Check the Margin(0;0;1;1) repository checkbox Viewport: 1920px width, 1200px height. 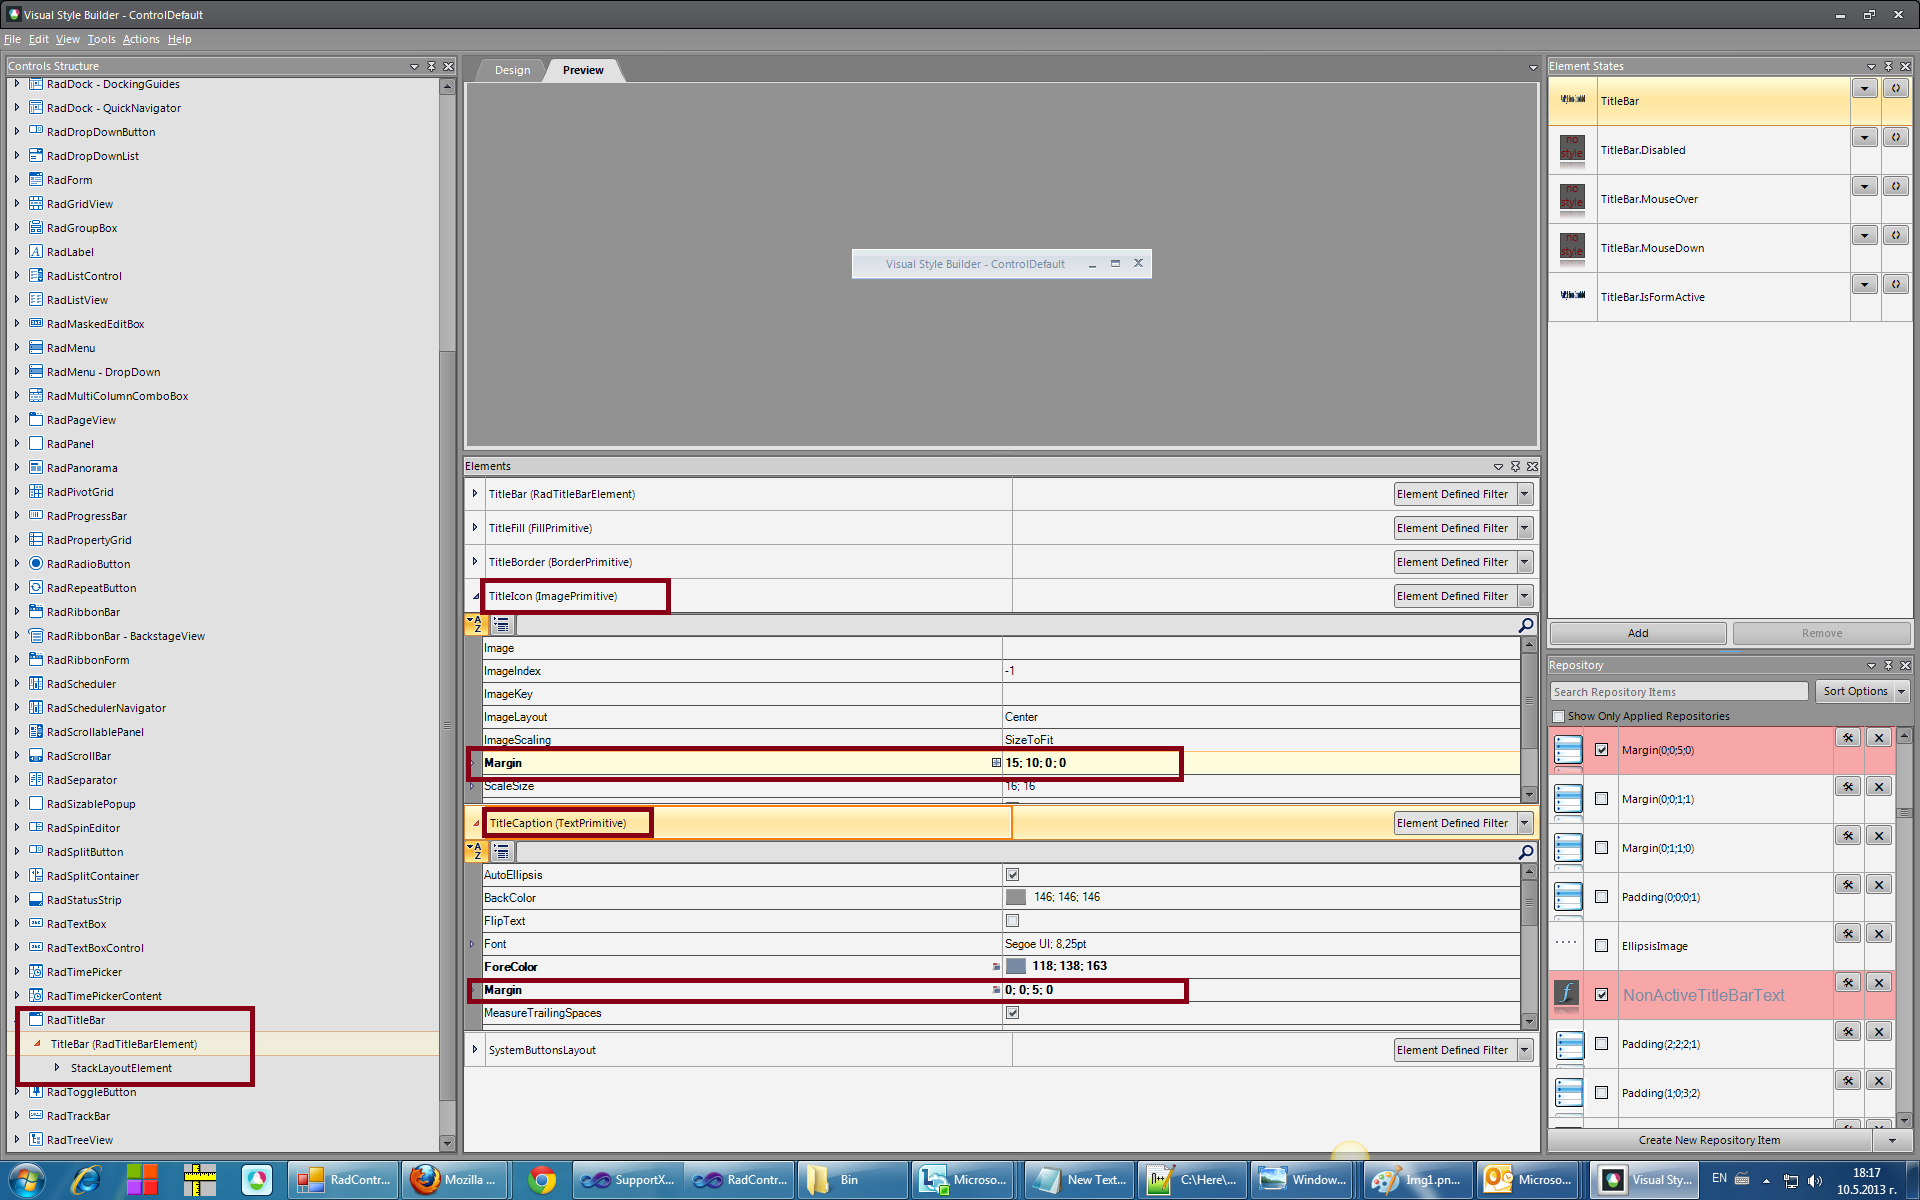click(1601, 799)
